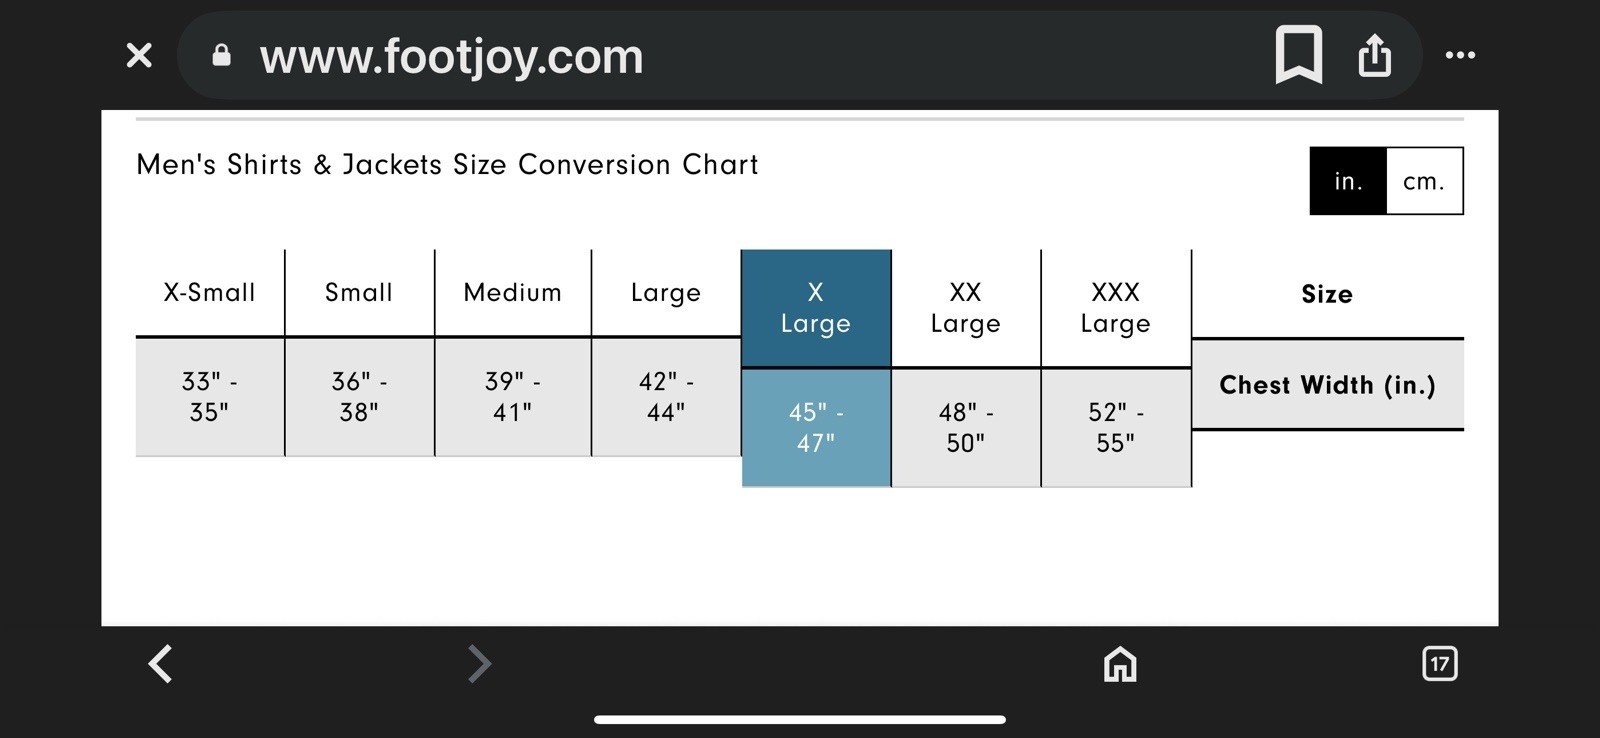Close the browser page with X icon
The width and height of the screenshot is (1600, 738).
[139, 55]
